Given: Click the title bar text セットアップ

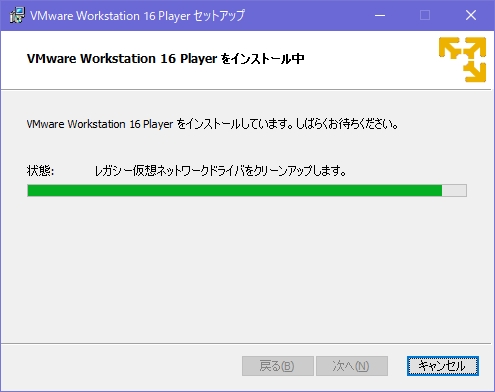Looking at the screenshot, I should (x=219, y=16).
